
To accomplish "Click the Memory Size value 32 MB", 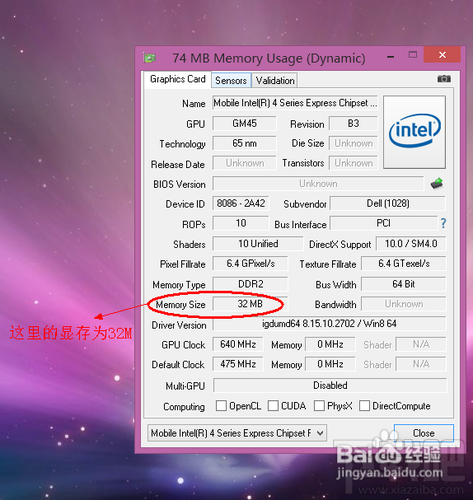I will pyautogui.click(x=250, y=304).
